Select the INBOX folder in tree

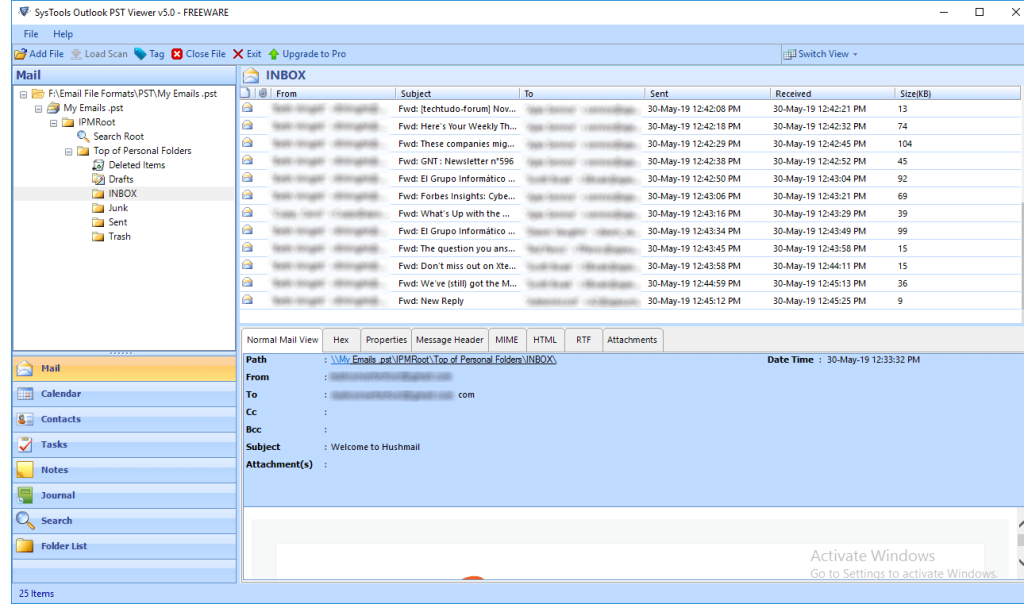[x=115, y=194]
